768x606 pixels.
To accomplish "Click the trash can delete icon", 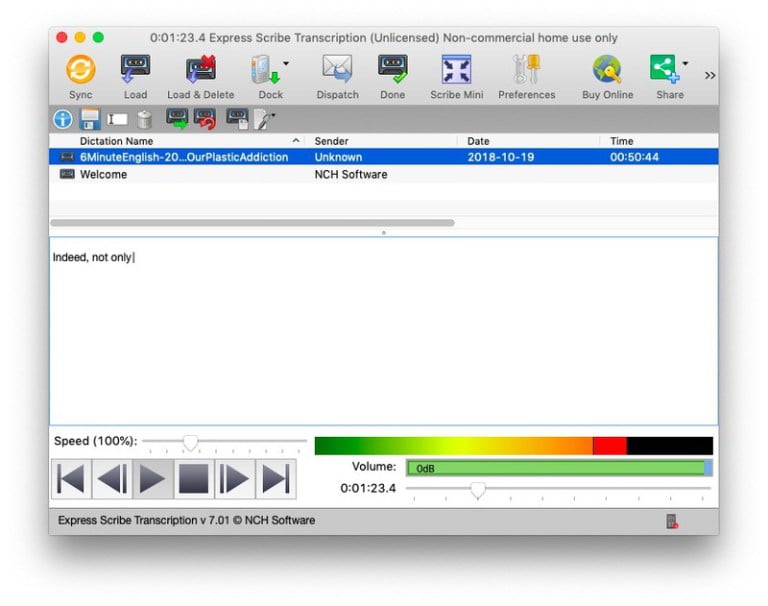I will point(144,120).
